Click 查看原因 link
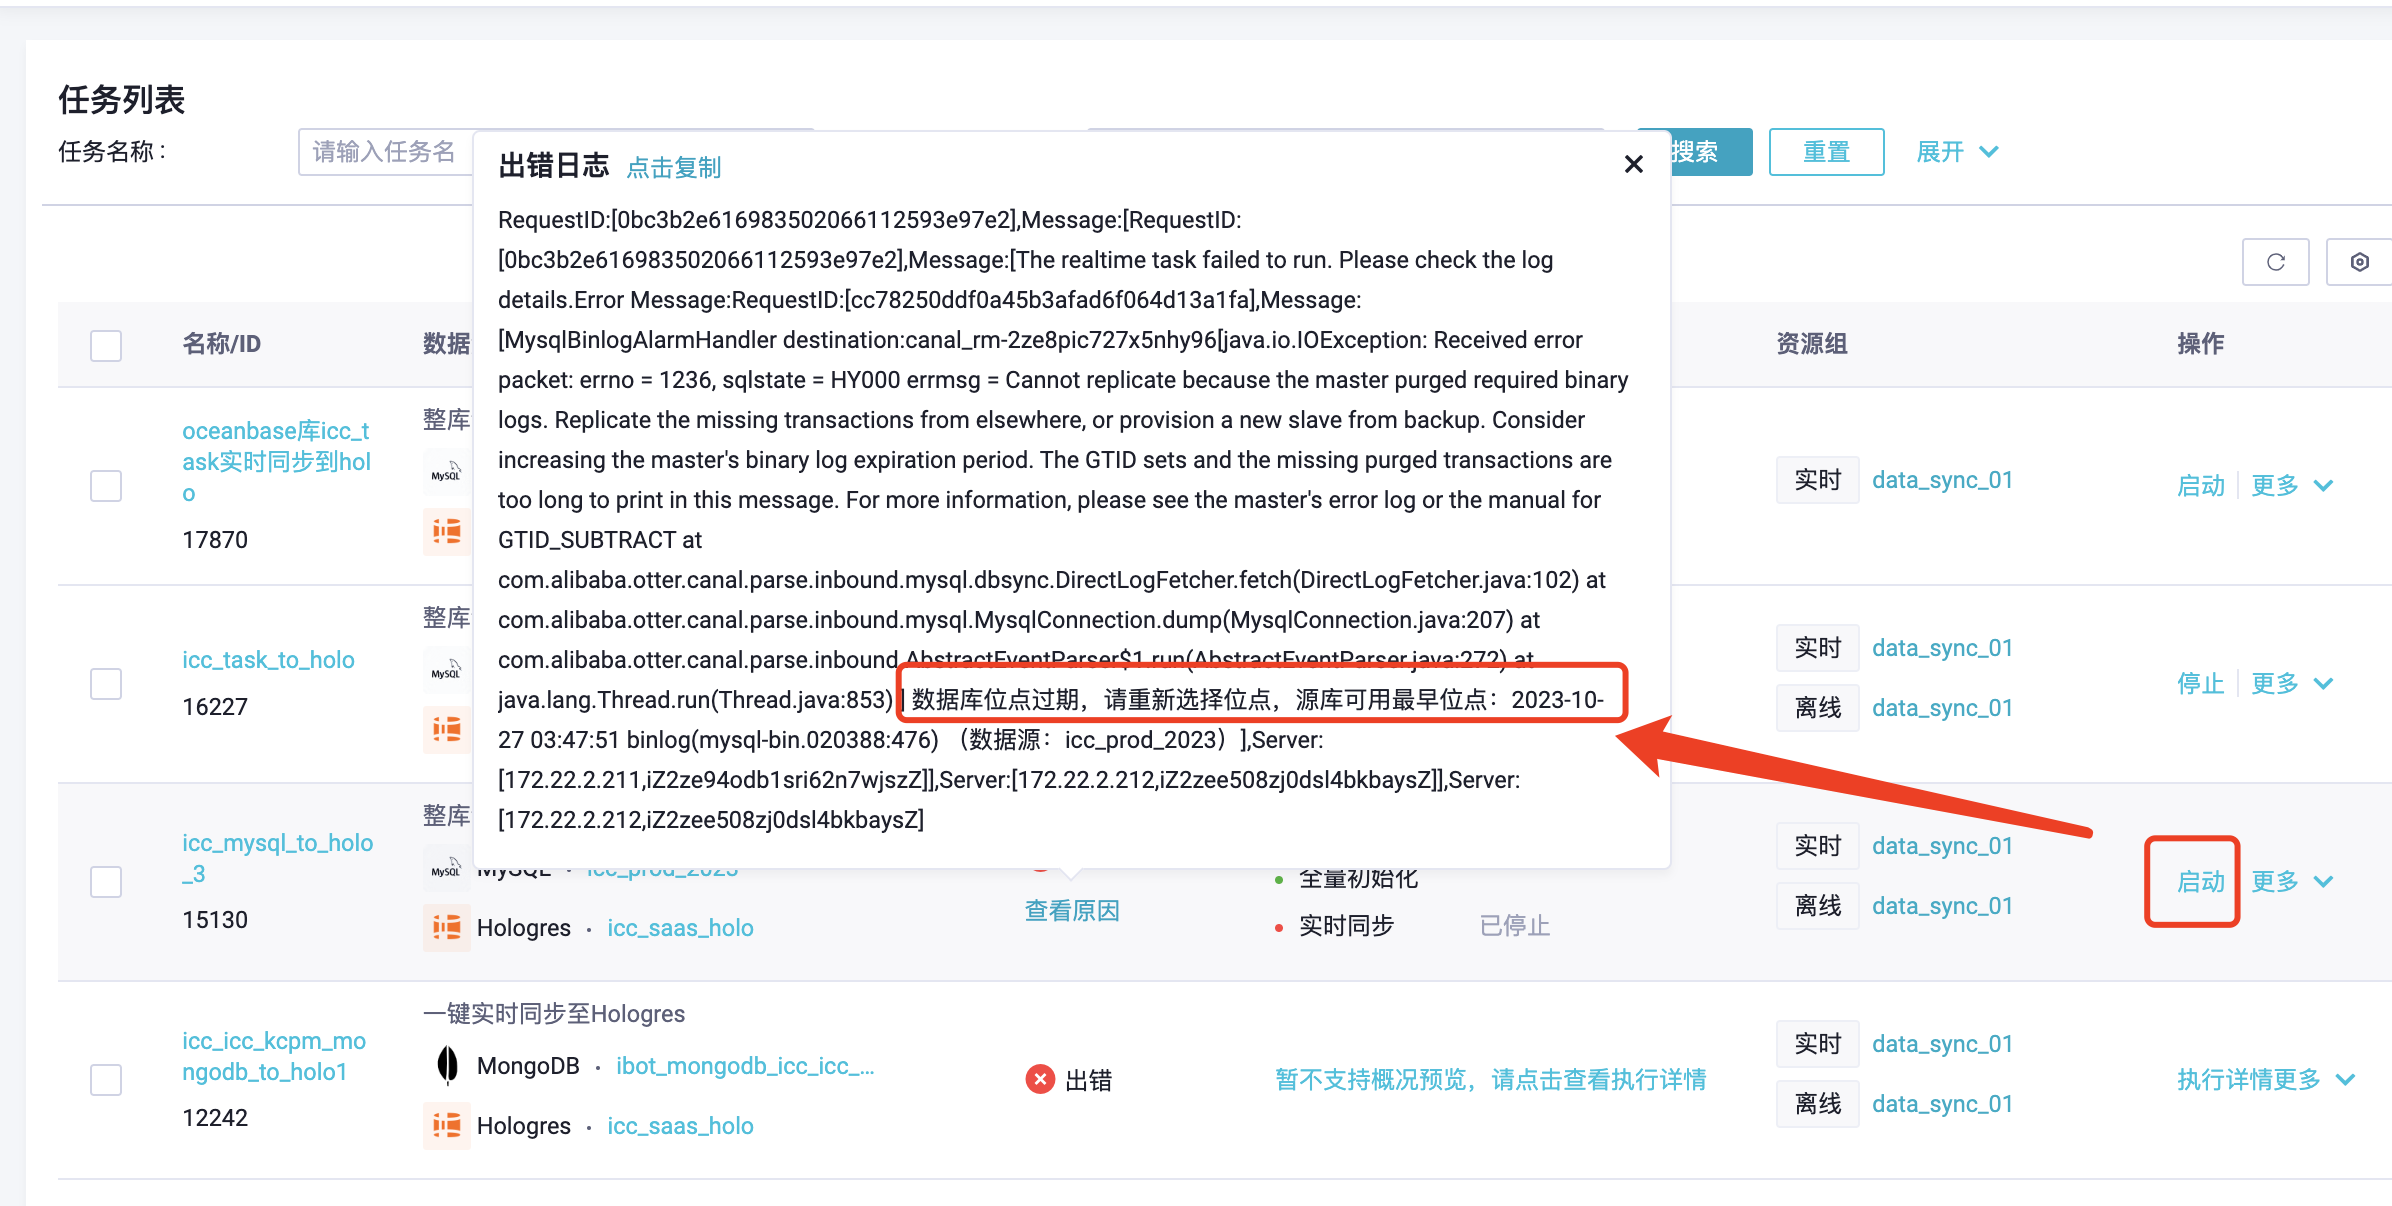 coord(1072,911)
